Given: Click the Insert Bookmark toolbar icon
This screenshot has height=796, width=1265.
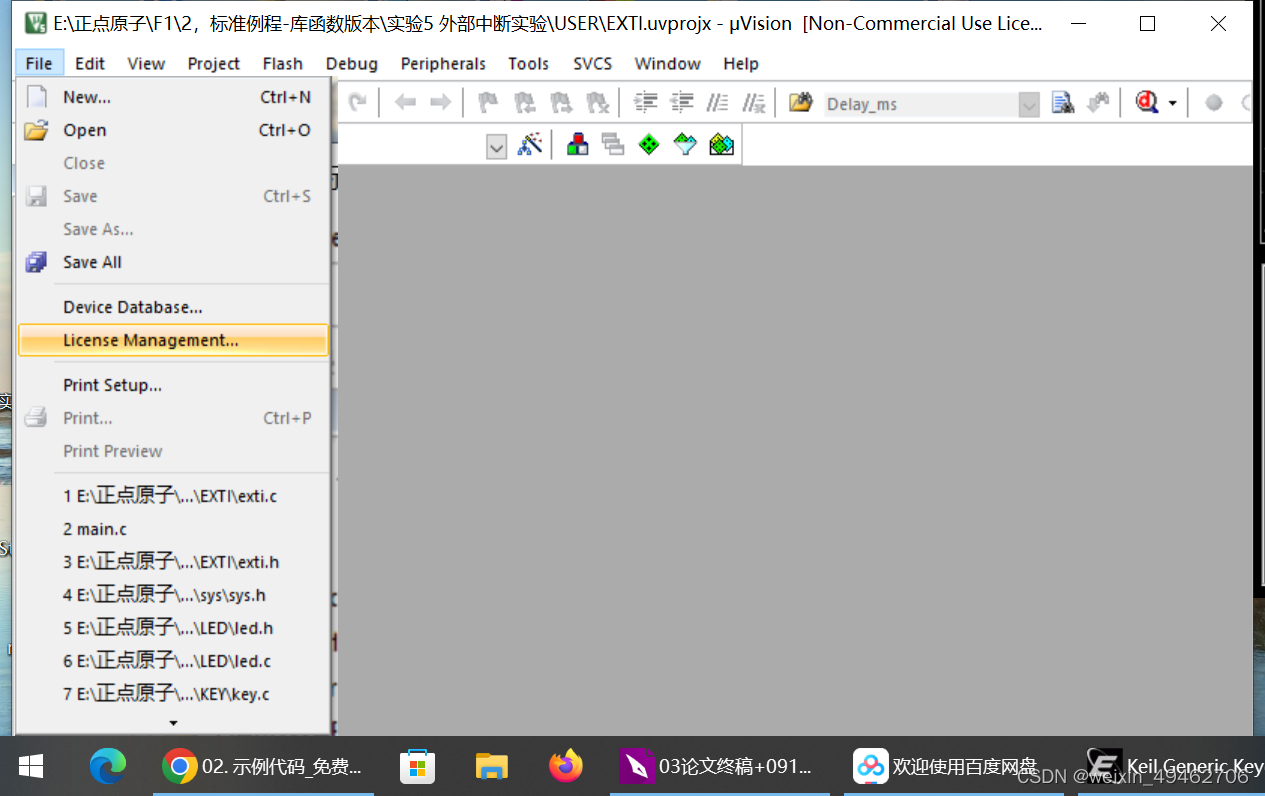Looking at the screenshot, I should (487, 101).
